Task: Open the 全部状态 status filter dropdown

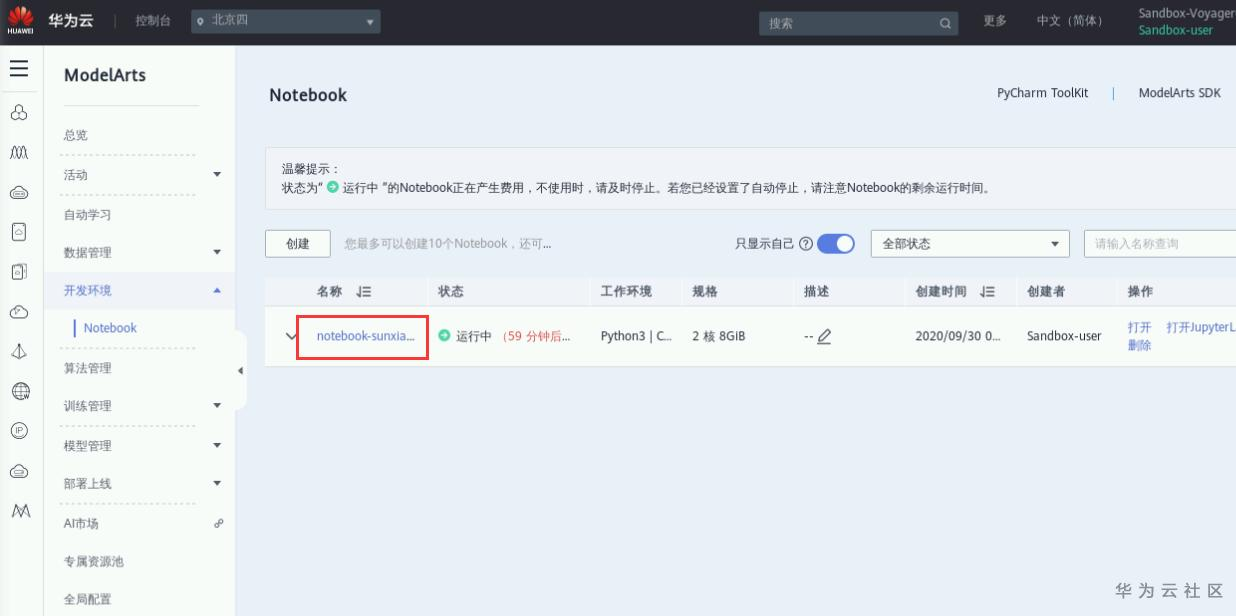Action: (970, 244)
